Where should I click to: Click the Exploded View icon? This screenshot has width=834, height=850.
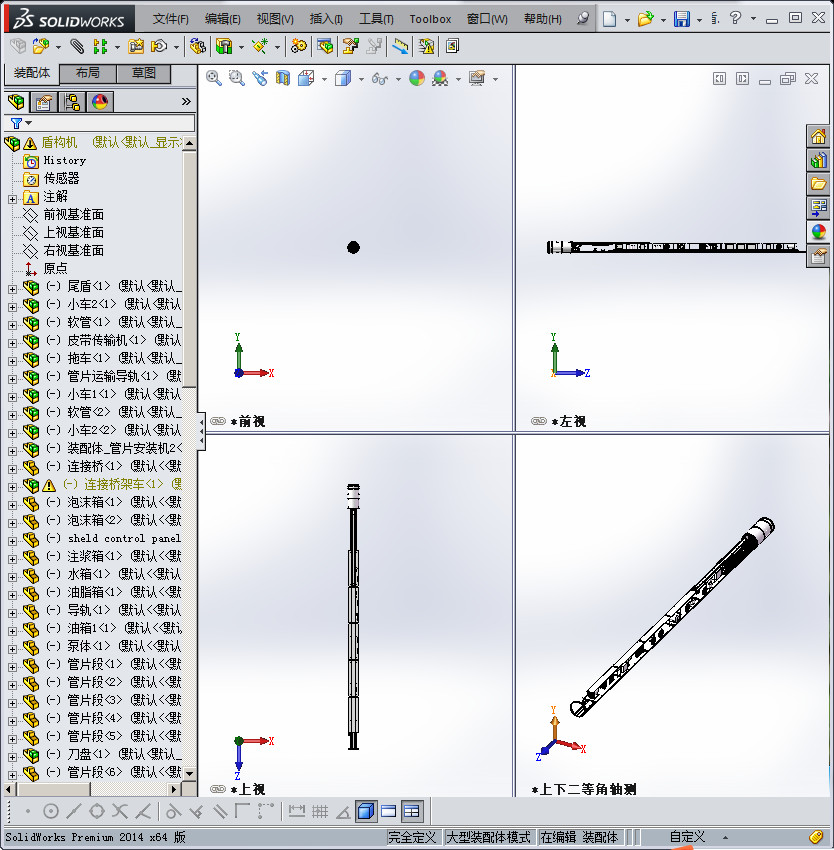pyautogui.click(x=351, y=47)
